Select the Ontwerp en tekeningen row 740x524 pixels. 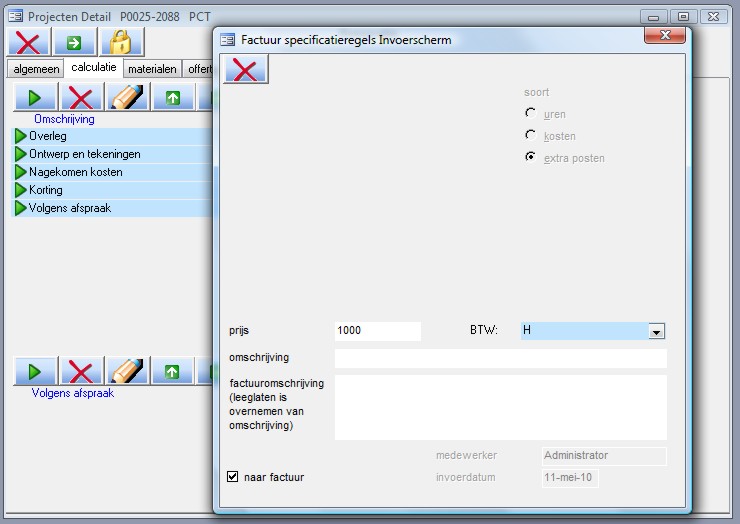(112, 154)
